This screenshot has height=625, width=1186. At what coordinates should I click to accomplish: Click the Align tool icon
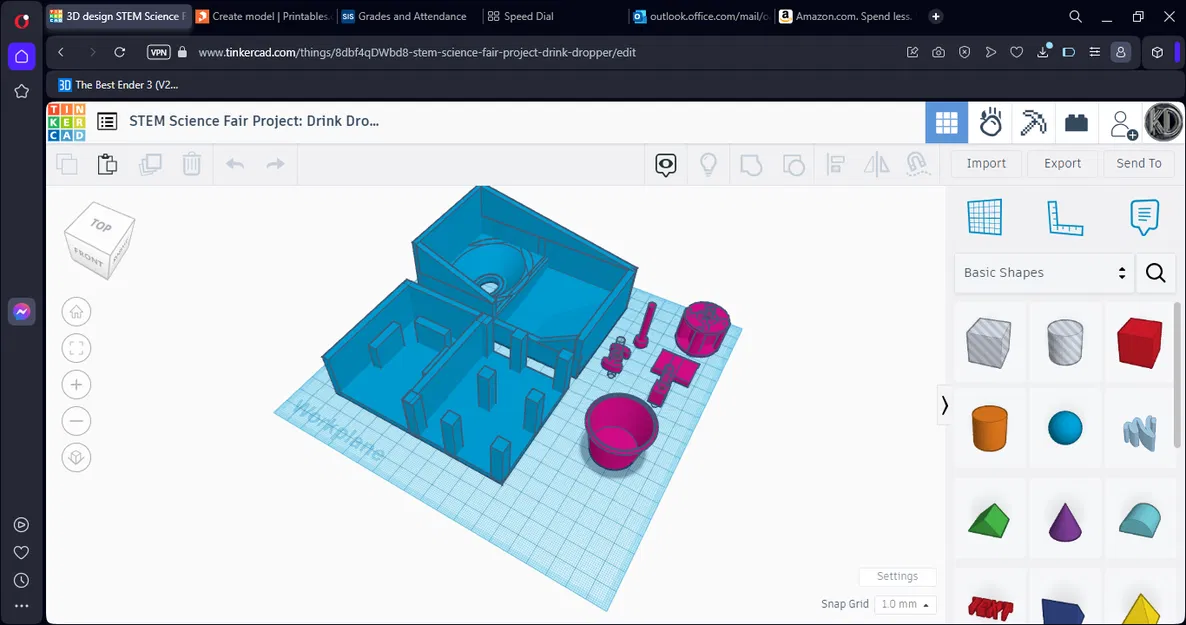(836, 164)
